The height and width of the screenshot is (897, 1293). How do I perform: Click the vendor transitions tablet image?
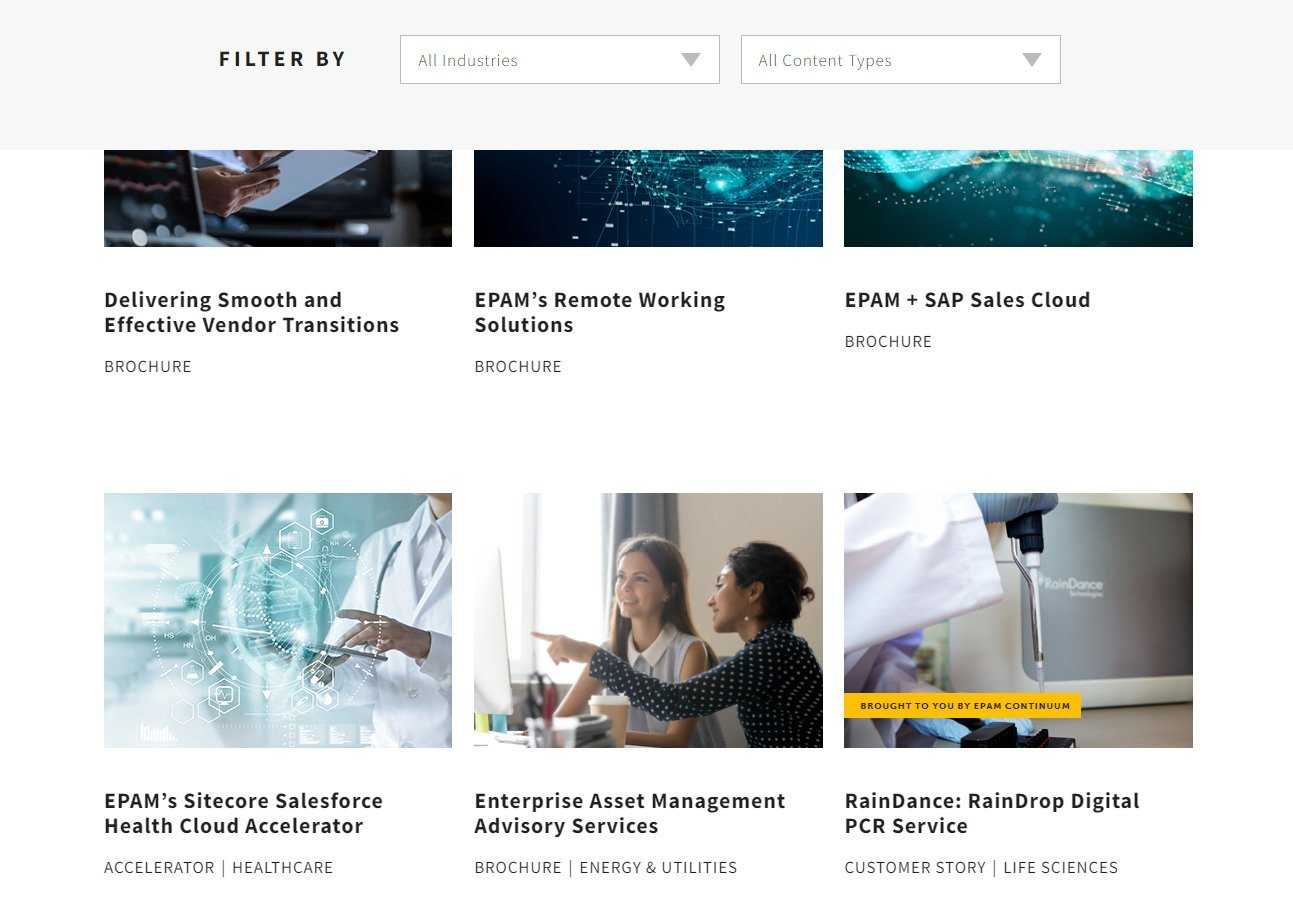coord(278,198)
